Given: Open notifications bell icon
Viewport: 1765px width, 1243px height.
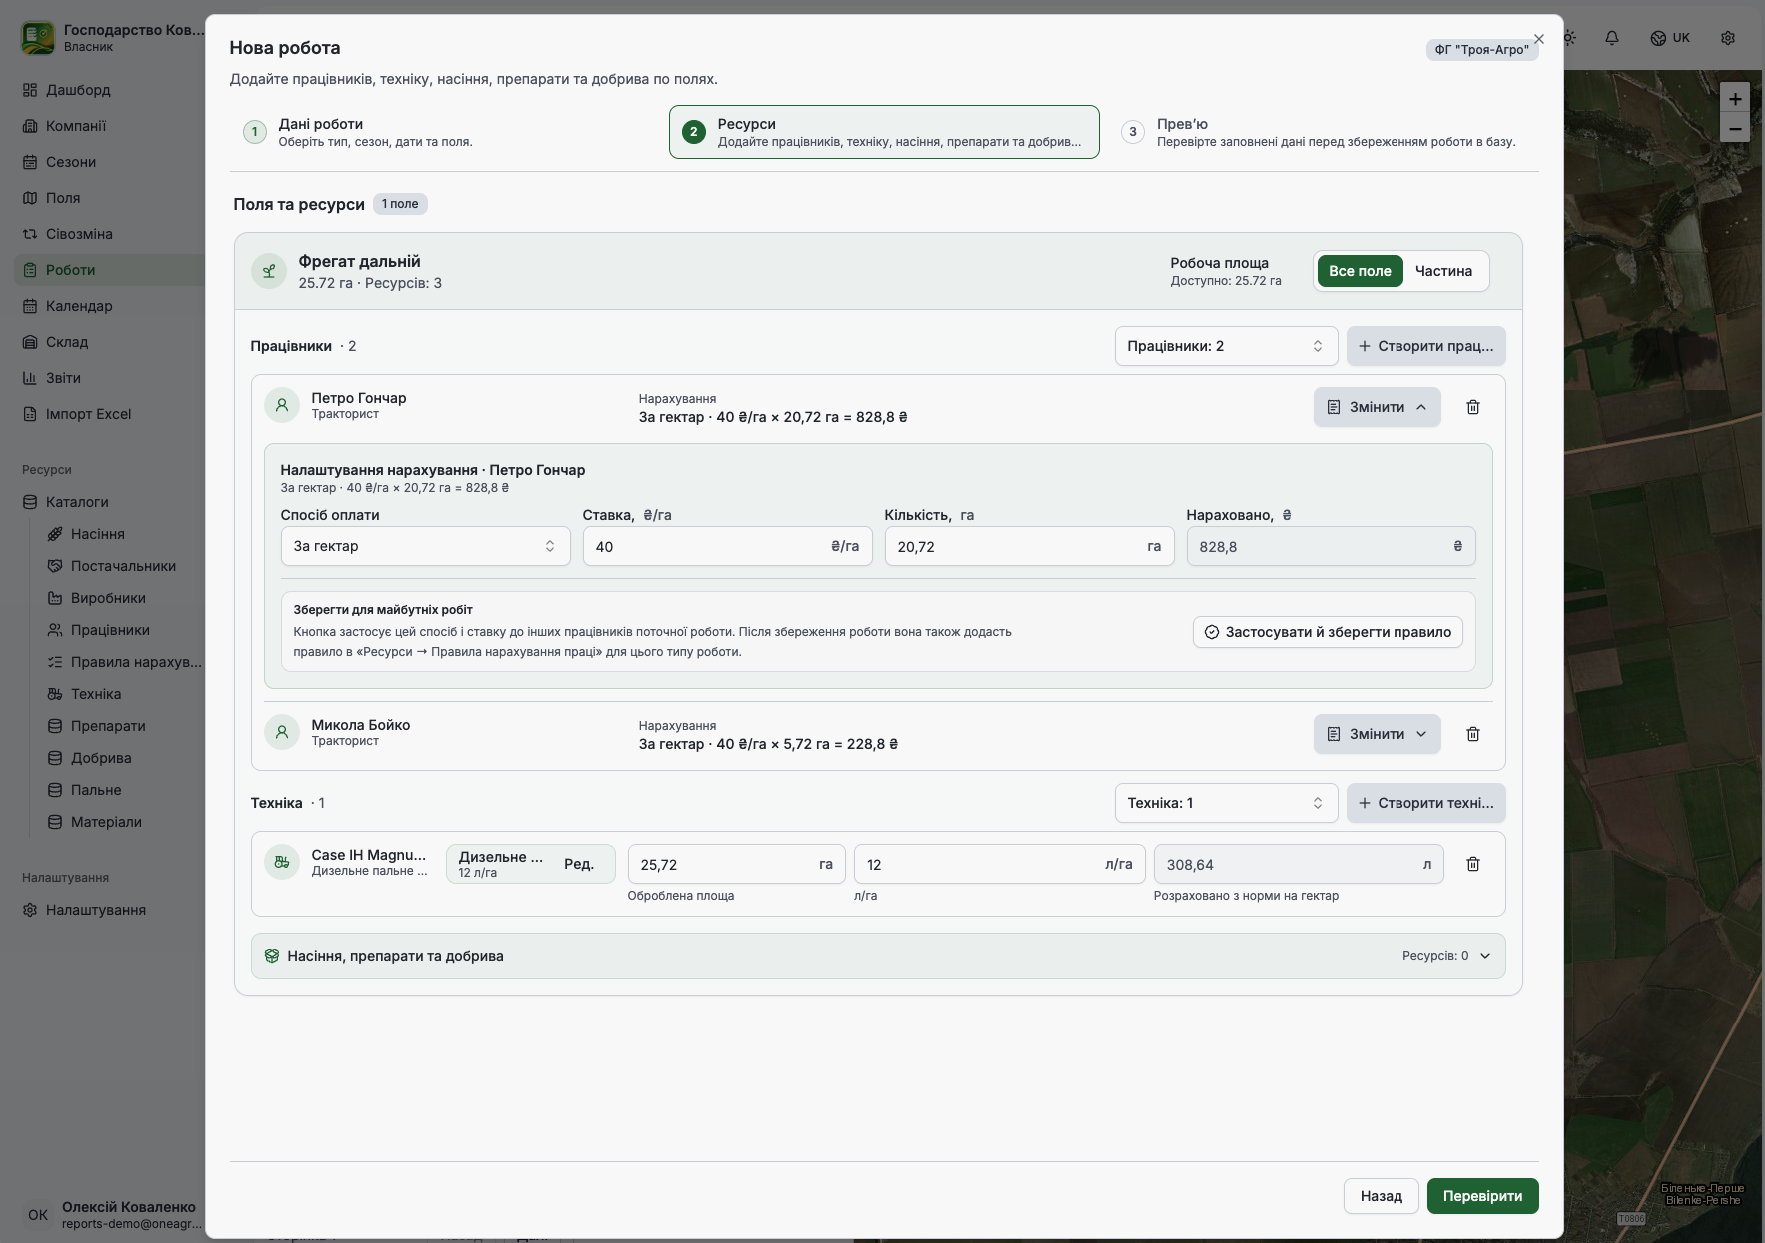Looking at the screenshot, I should [x=1612, y=38].
